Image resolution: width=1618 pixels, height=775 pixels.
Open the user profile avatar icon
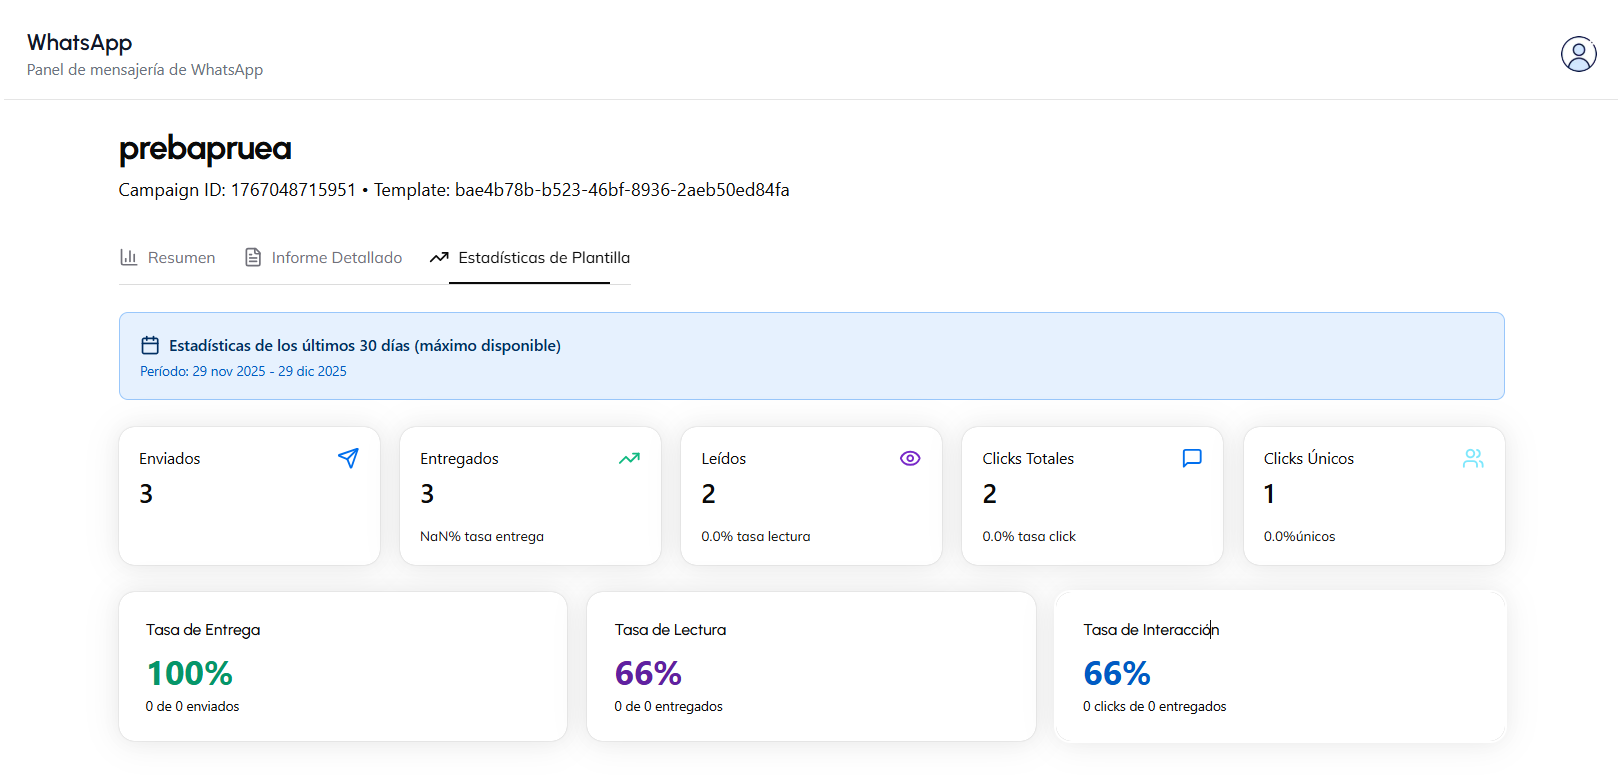(1578, 54)
